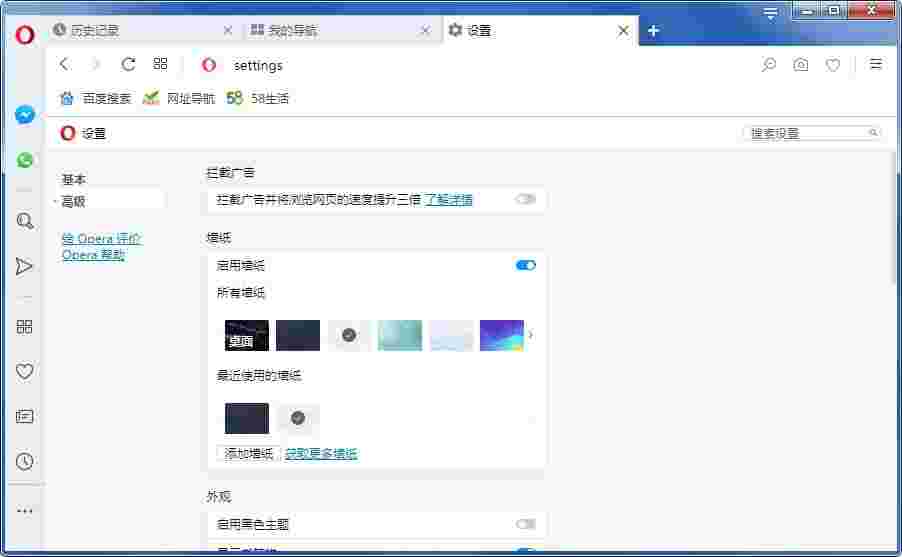Take a snapshot with the camera icon
Image resolution: width=902 pixels, height=557 pixels.
pos(801,64)
